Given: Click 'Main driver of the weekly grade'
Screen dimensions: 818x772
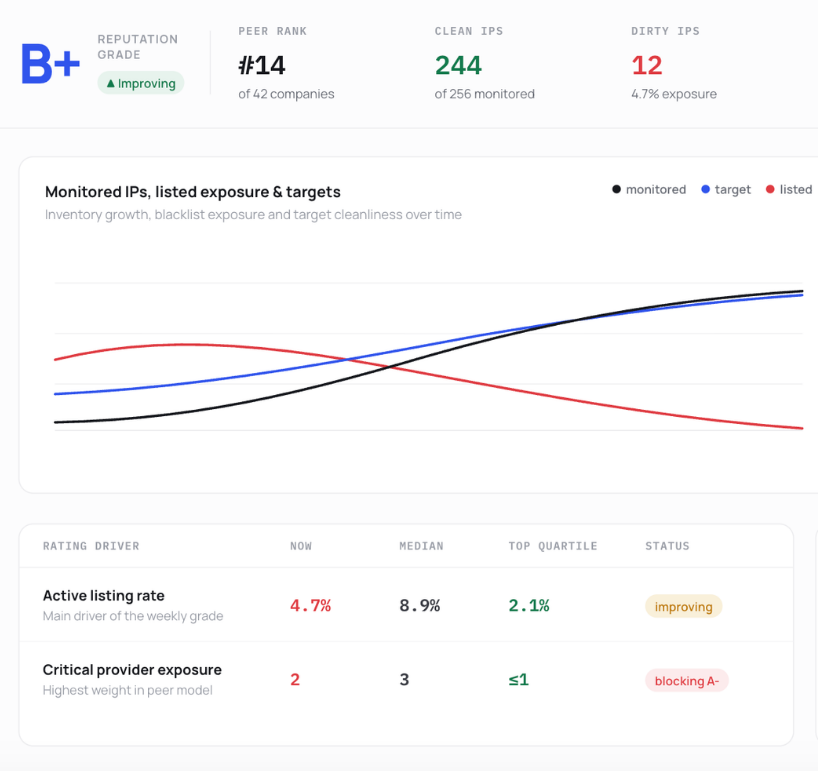Looking at the screenshot, I should click(x=133, y=616).
